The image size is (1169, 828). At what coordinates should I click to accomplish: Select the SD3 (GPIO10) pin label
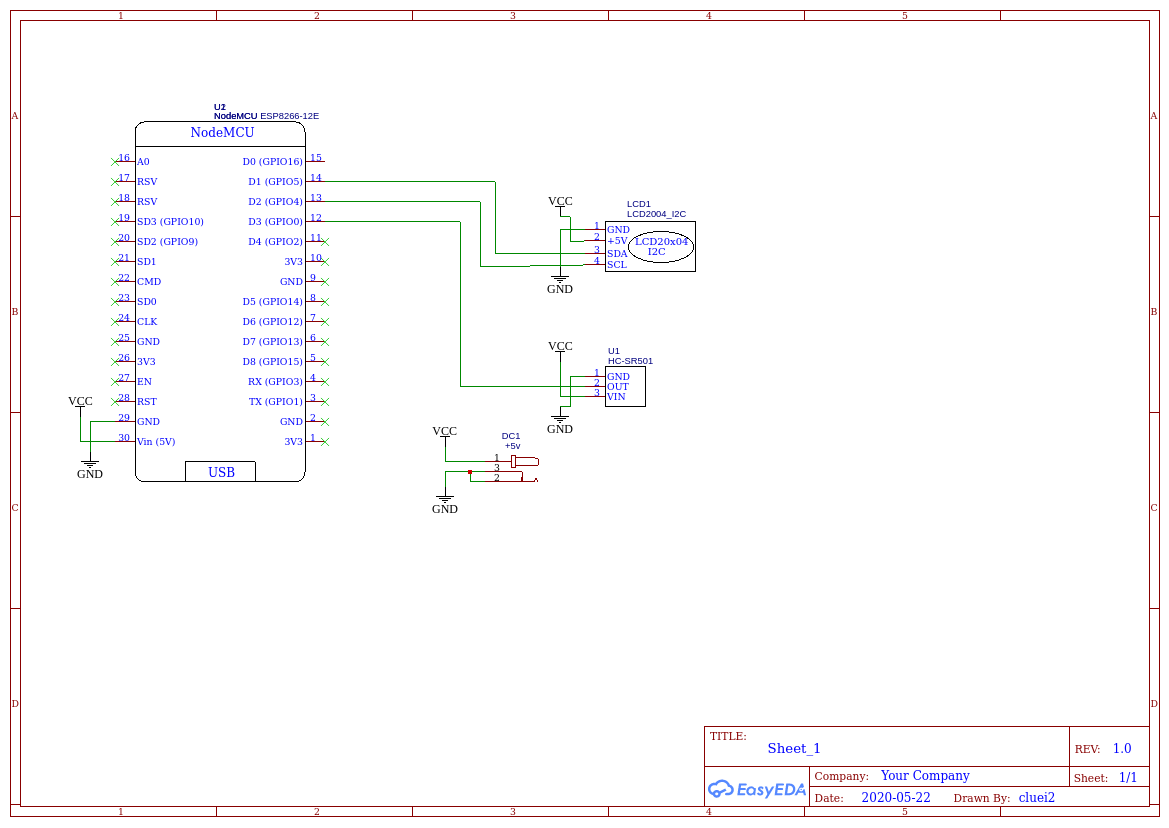[x=170, y=222]
